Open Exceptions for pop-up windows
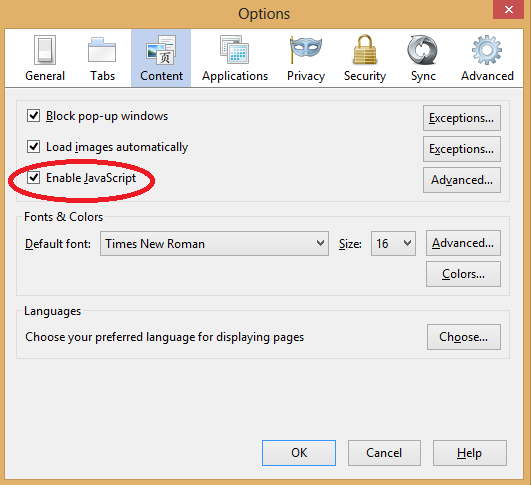Screen dimensions: 531x485 (462, 118)
